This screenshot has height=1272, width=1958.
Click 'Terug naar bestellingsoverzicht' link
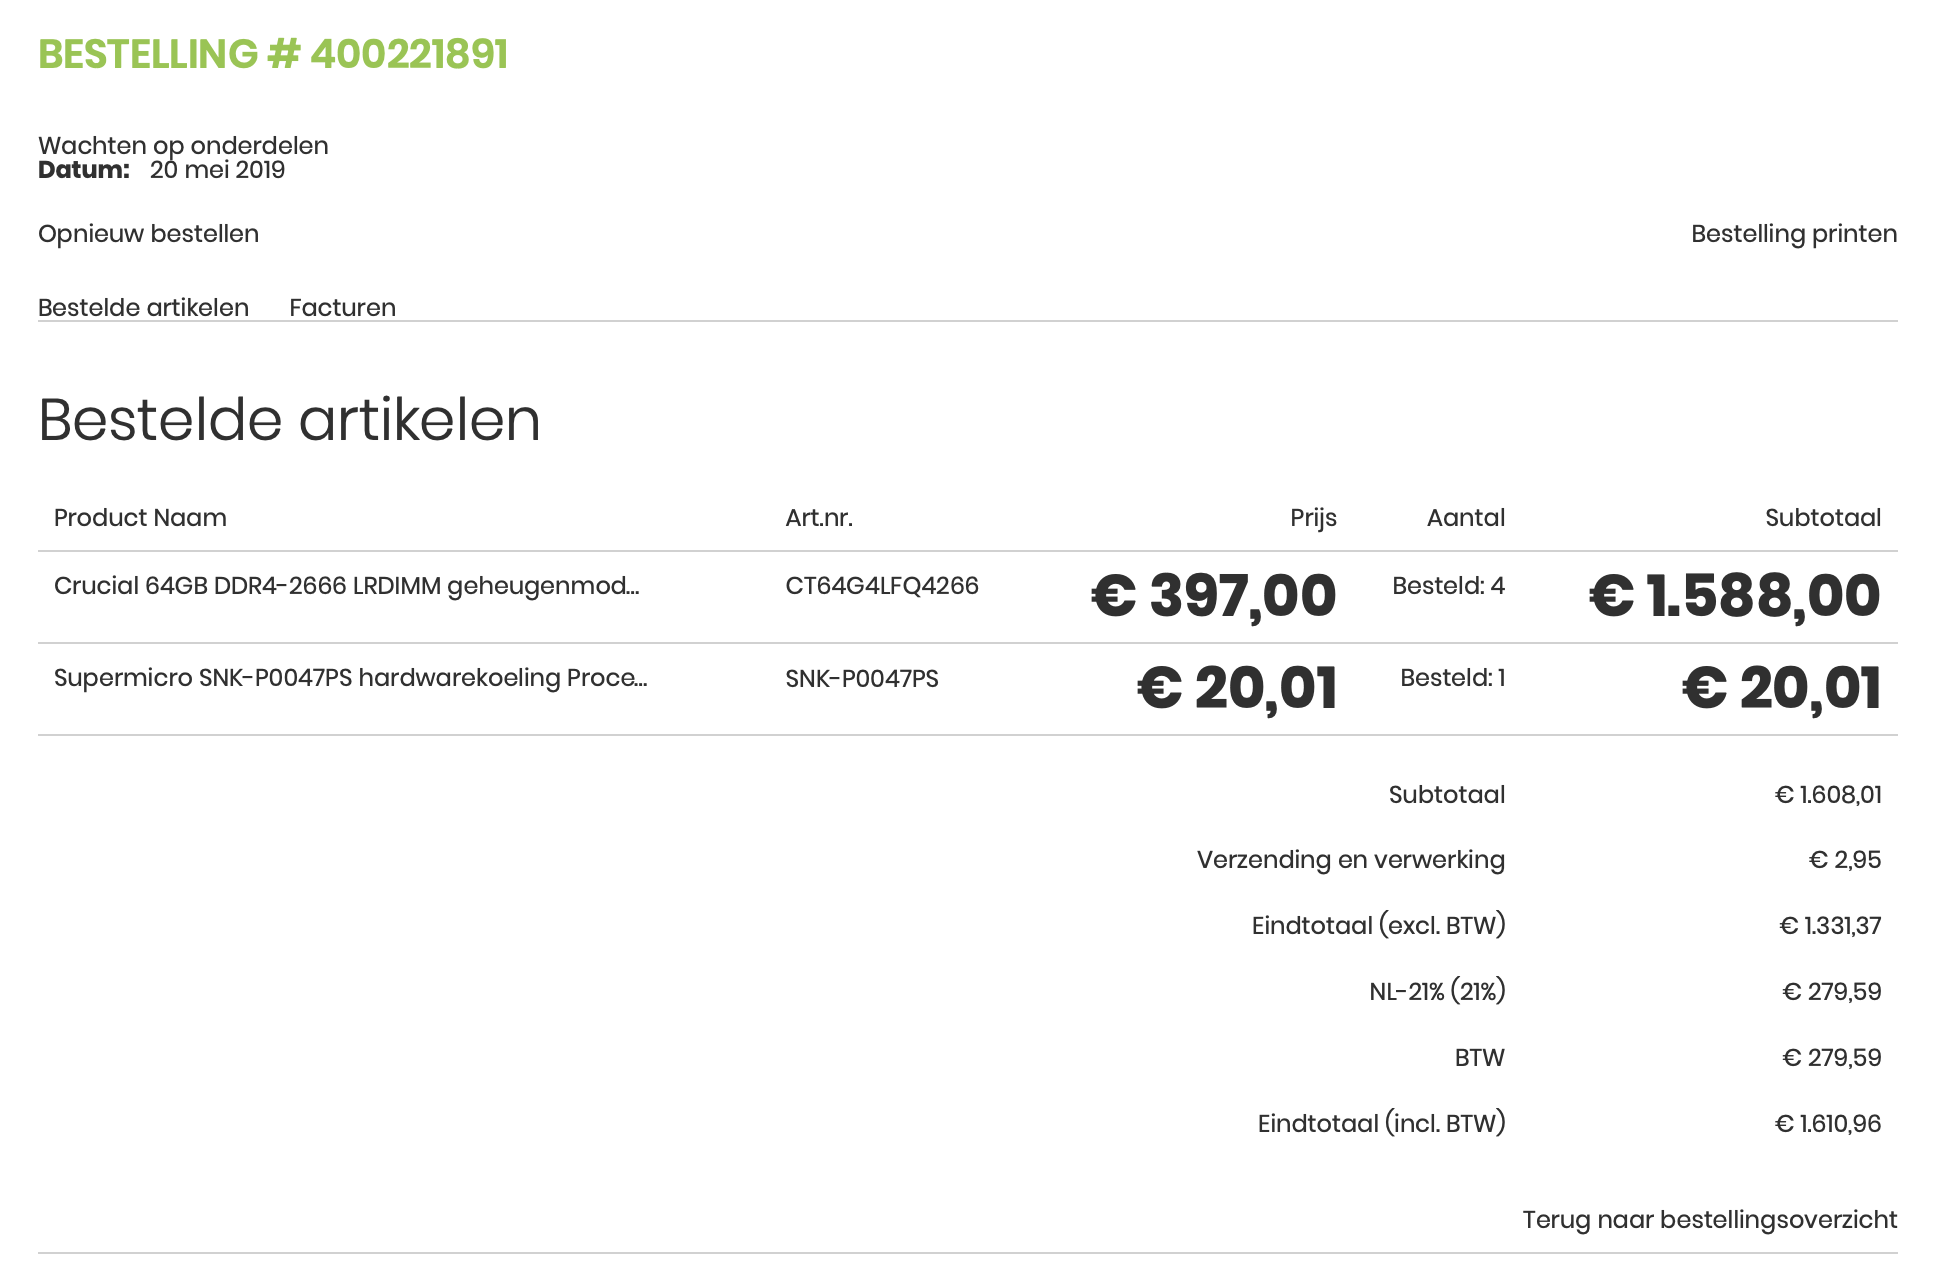pyautogui.click(x=1709, y=1219)
